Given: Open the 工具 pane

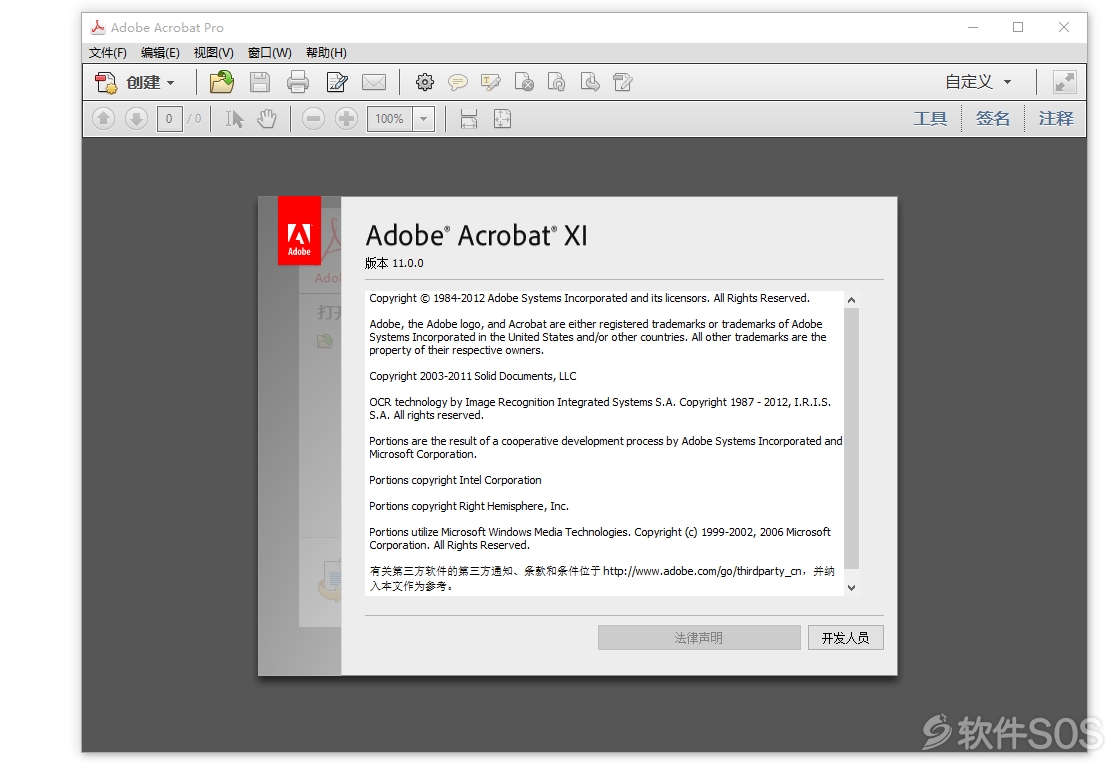Looking at the screenshot, I should tap(930, 119).
